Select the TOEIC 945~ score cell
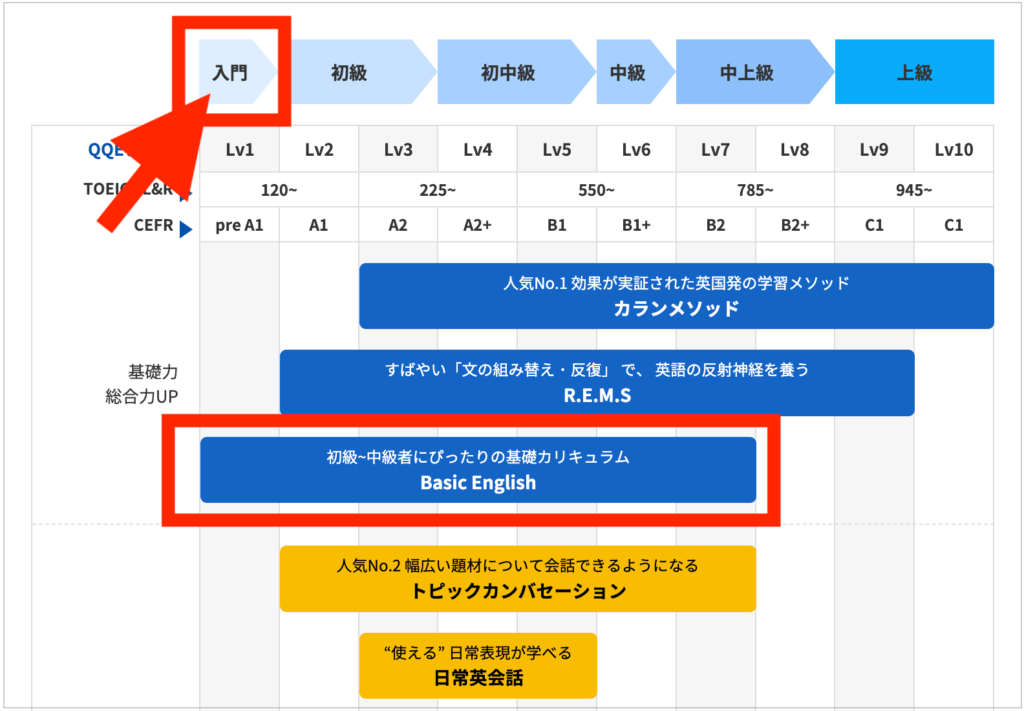This screenshot has width=1024, height=711. (914, 189)
